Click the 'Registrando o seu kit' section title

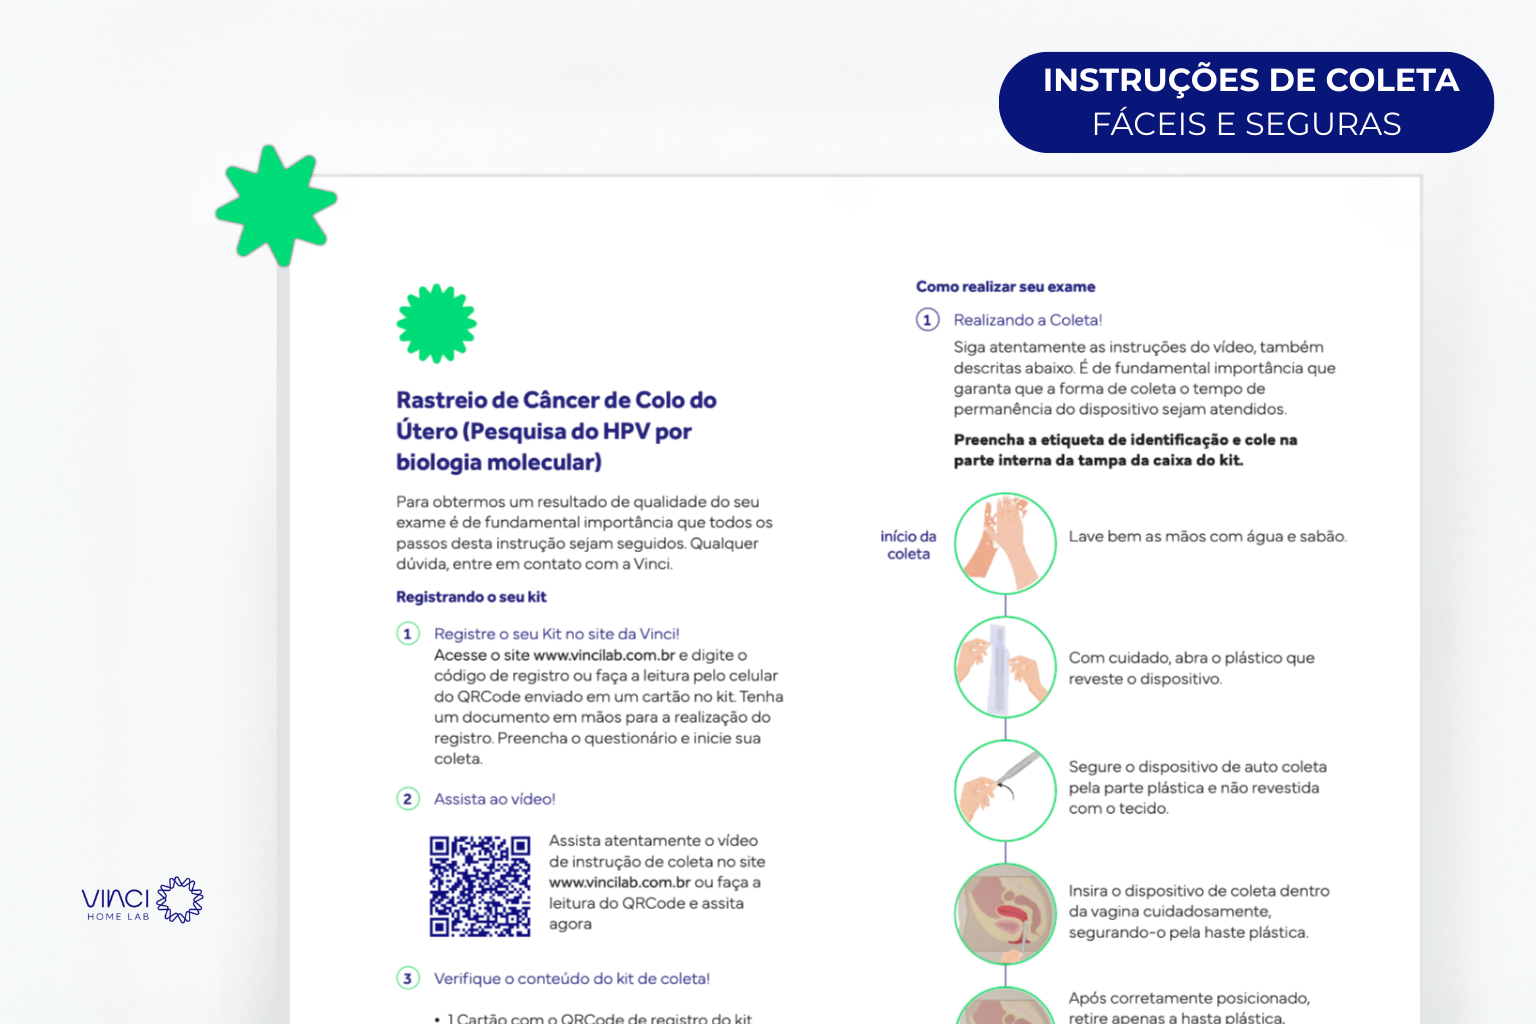click(x=471, y=597)
